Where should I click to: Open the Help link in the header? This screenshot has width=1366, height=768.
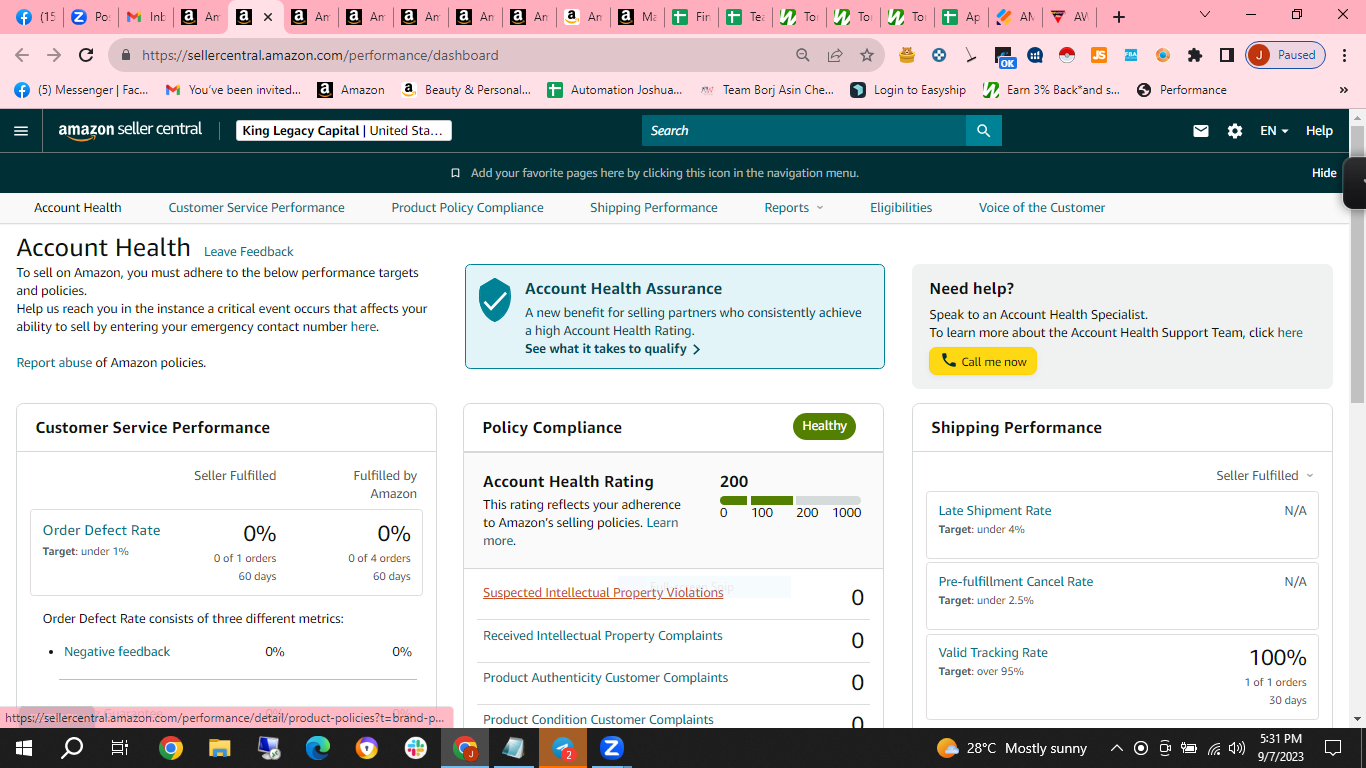[1319, 131]
